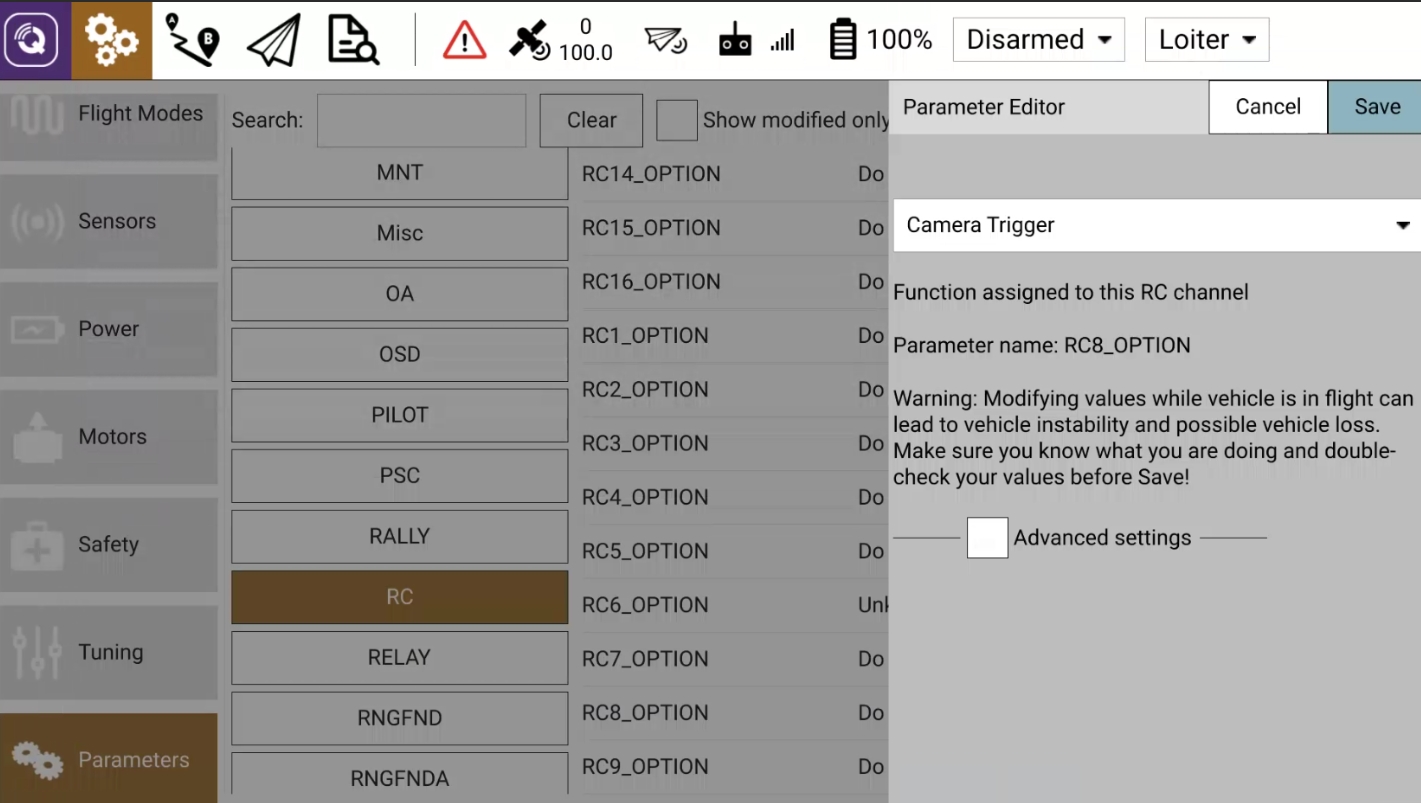The height and width of the screenshot is (803, 1421).
Task: Open Vehicle Setup gears icon
Action: point(111,40)
